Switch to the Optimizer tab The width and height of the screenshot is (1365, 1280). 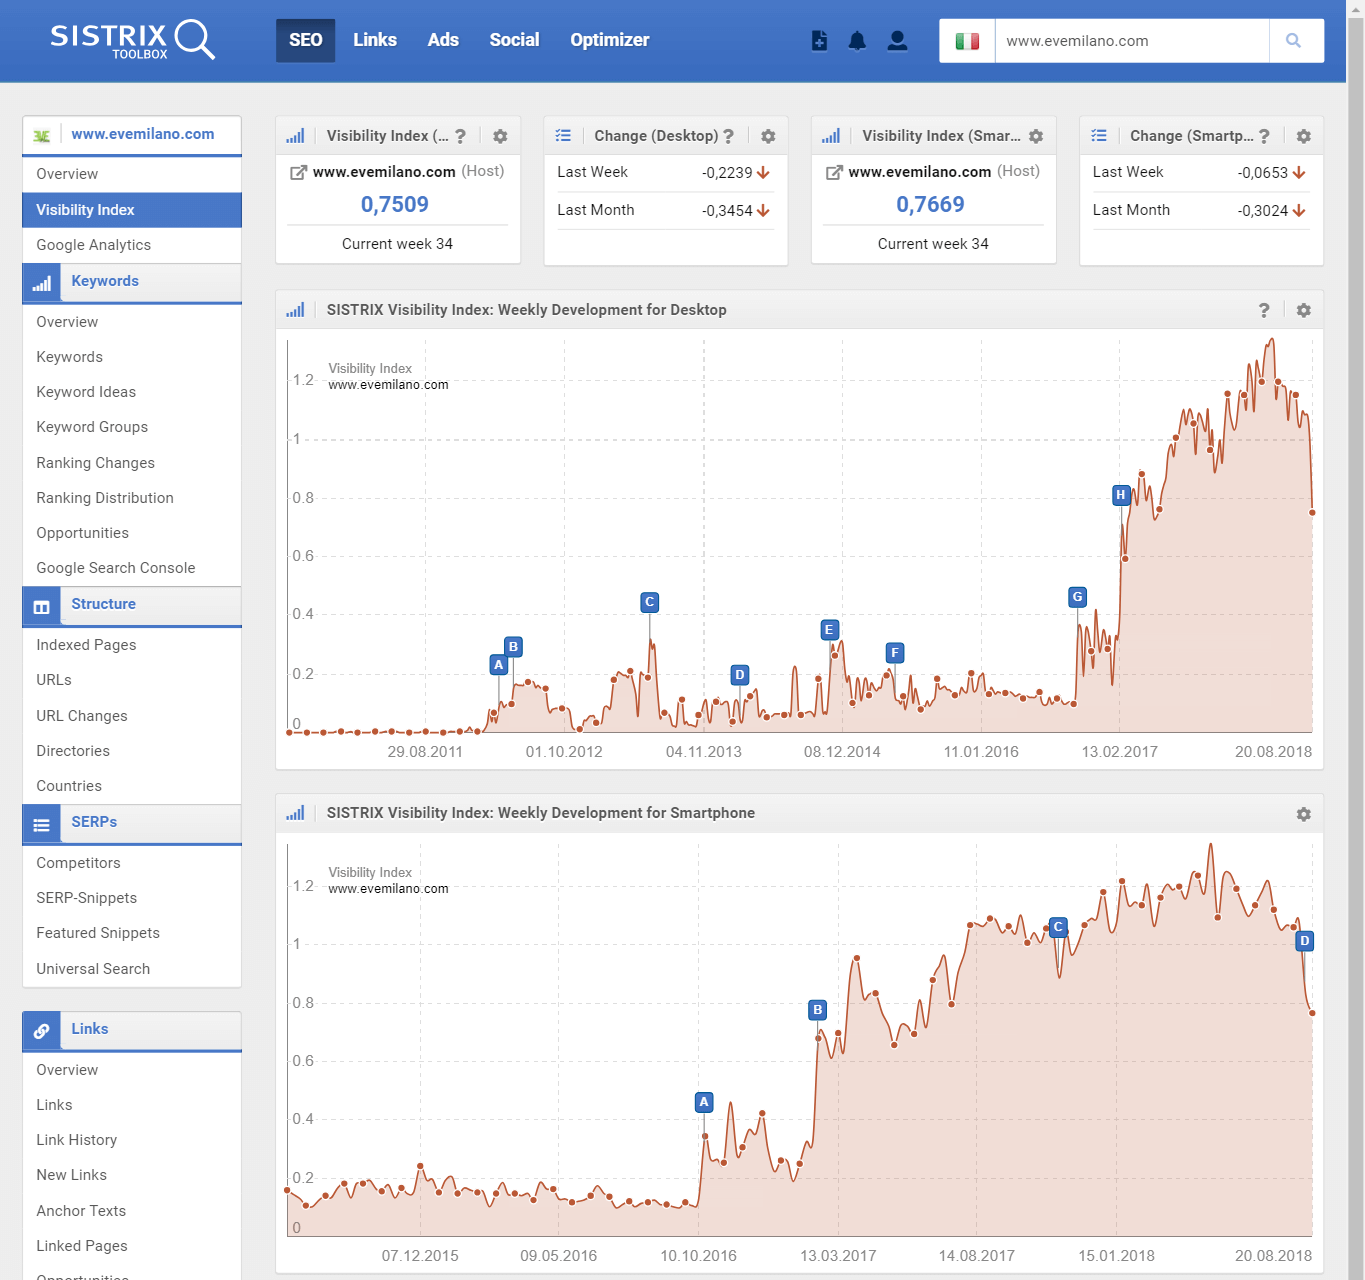coord(610,40)
